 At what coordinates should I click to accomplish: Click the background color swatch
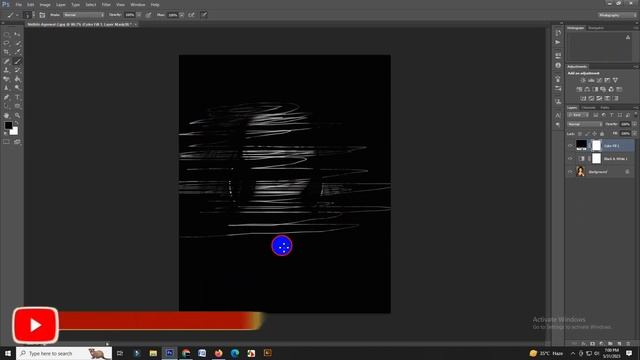15,132
